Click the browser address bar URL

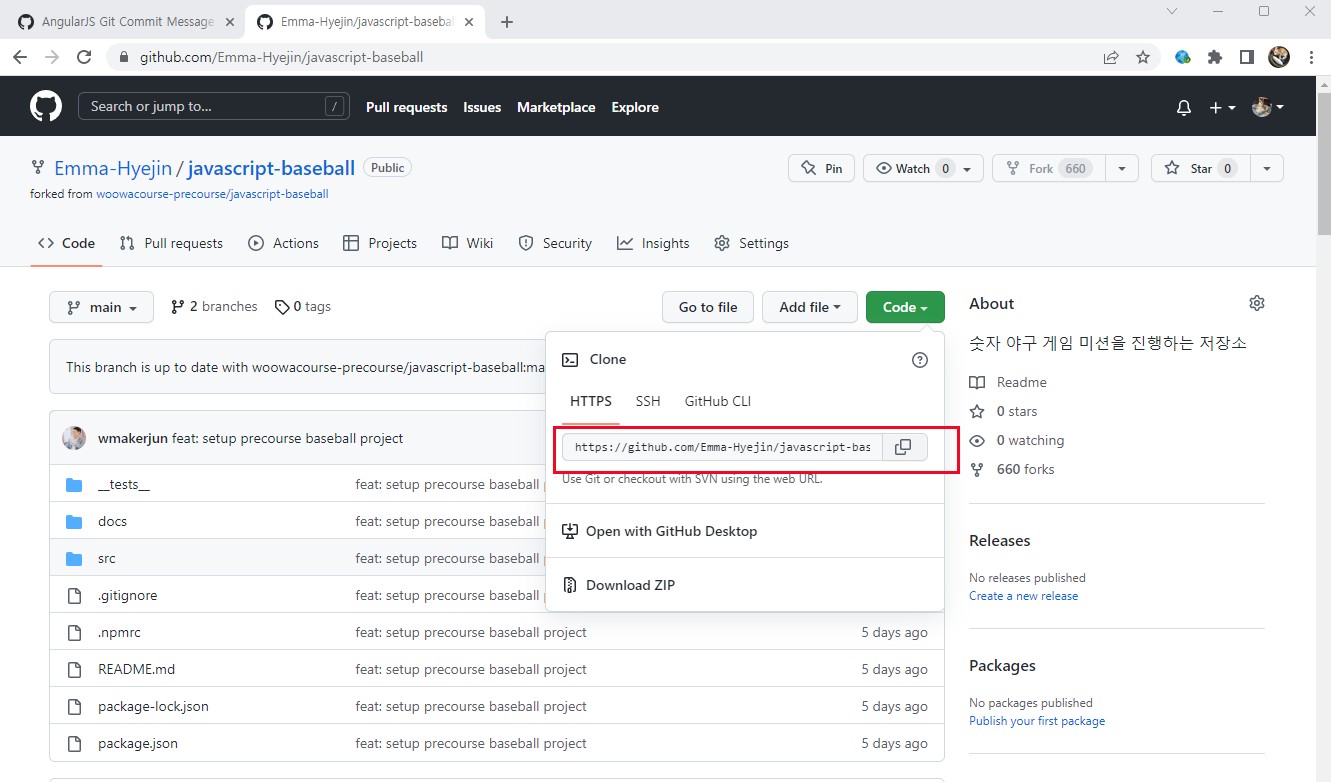281,57
